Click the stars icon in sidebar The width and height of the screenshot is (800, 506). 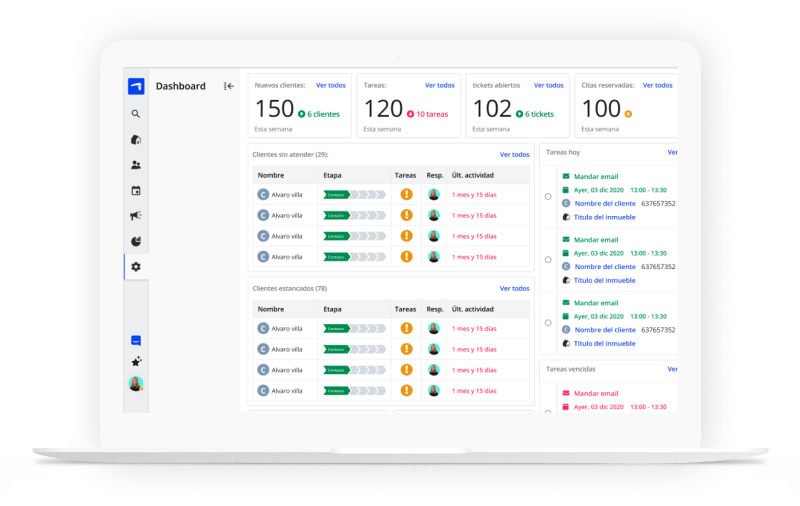pyautogui.click(x=136, y=362)
